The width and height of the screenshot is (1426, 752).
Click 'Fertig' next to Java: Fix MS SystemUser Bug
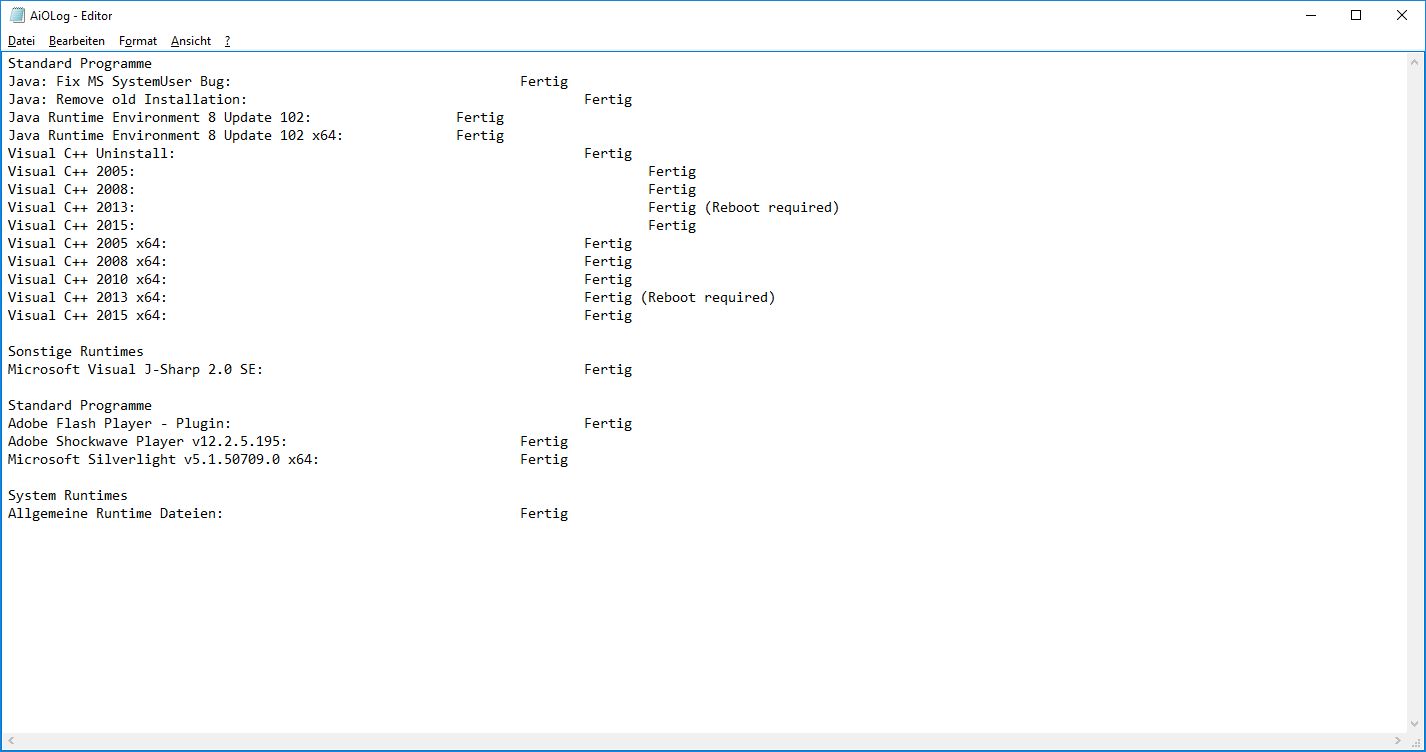coord(544,82)
